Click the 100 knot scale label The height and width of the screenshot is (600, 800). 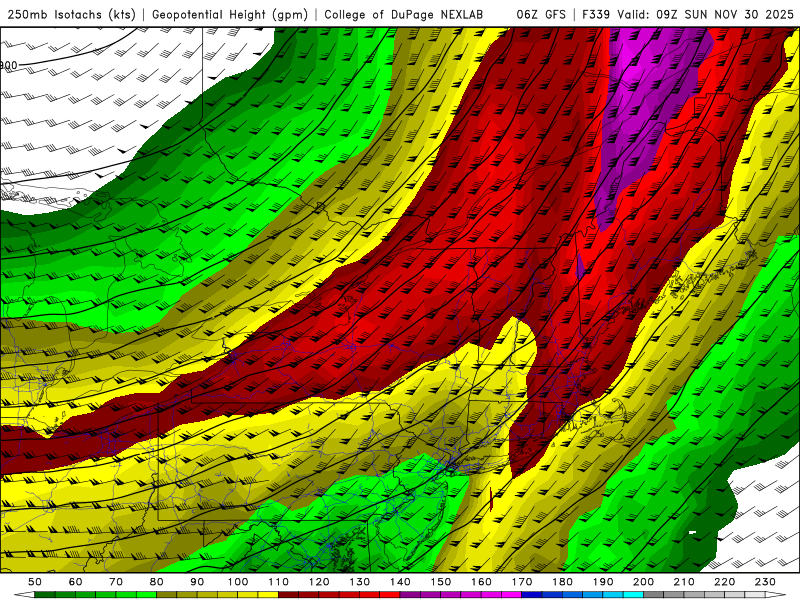point(238,582)
